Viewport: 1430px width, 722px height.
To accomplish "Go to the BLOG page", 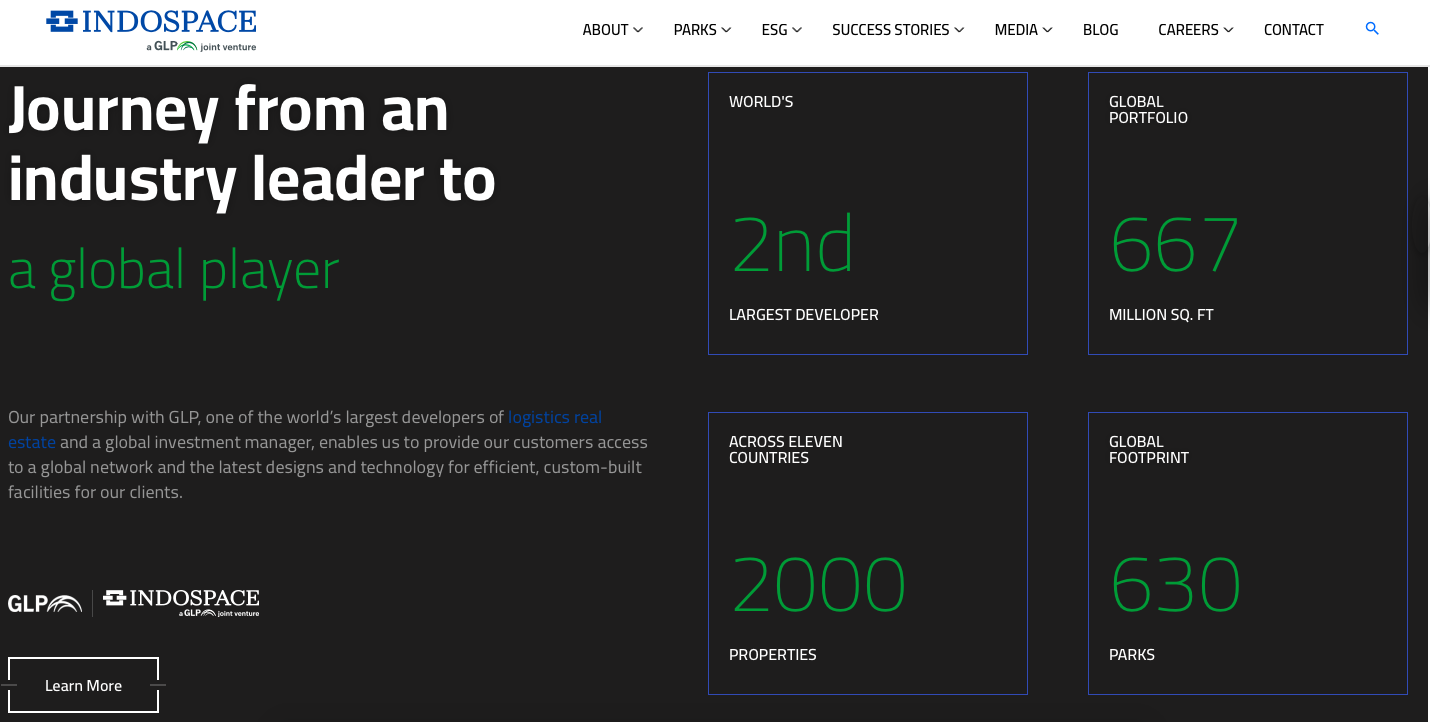I will pyautogui.click(x=1100, y=30).
